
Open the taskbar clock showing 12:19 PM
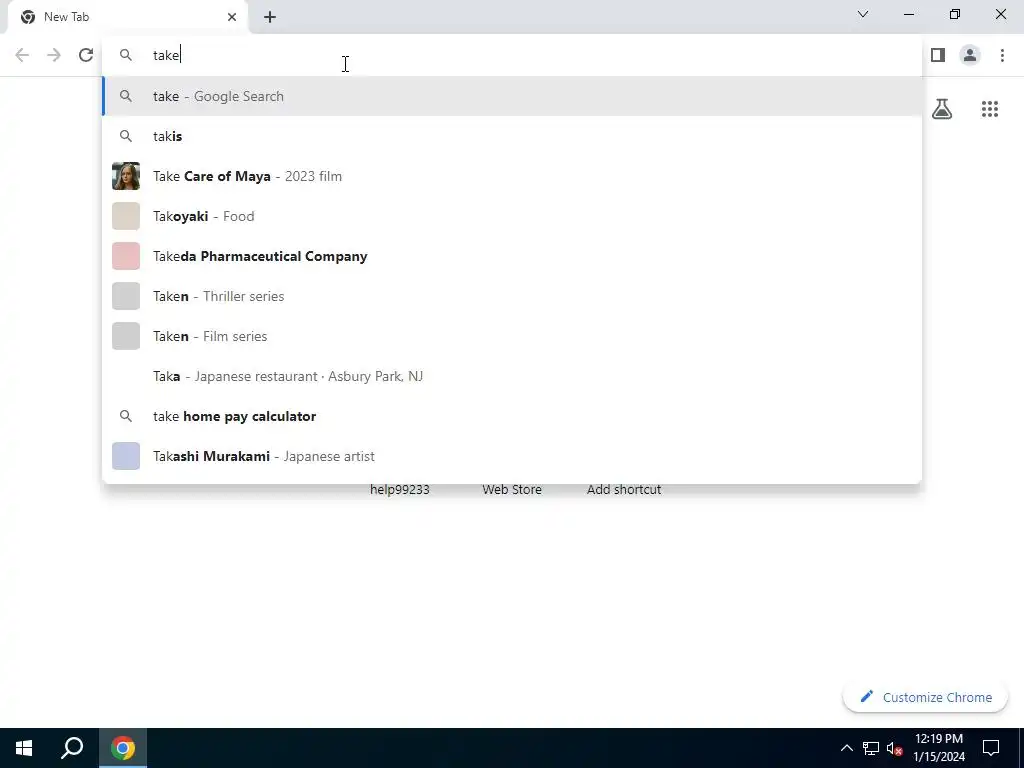pyautogui.click(x=939, y=748)
